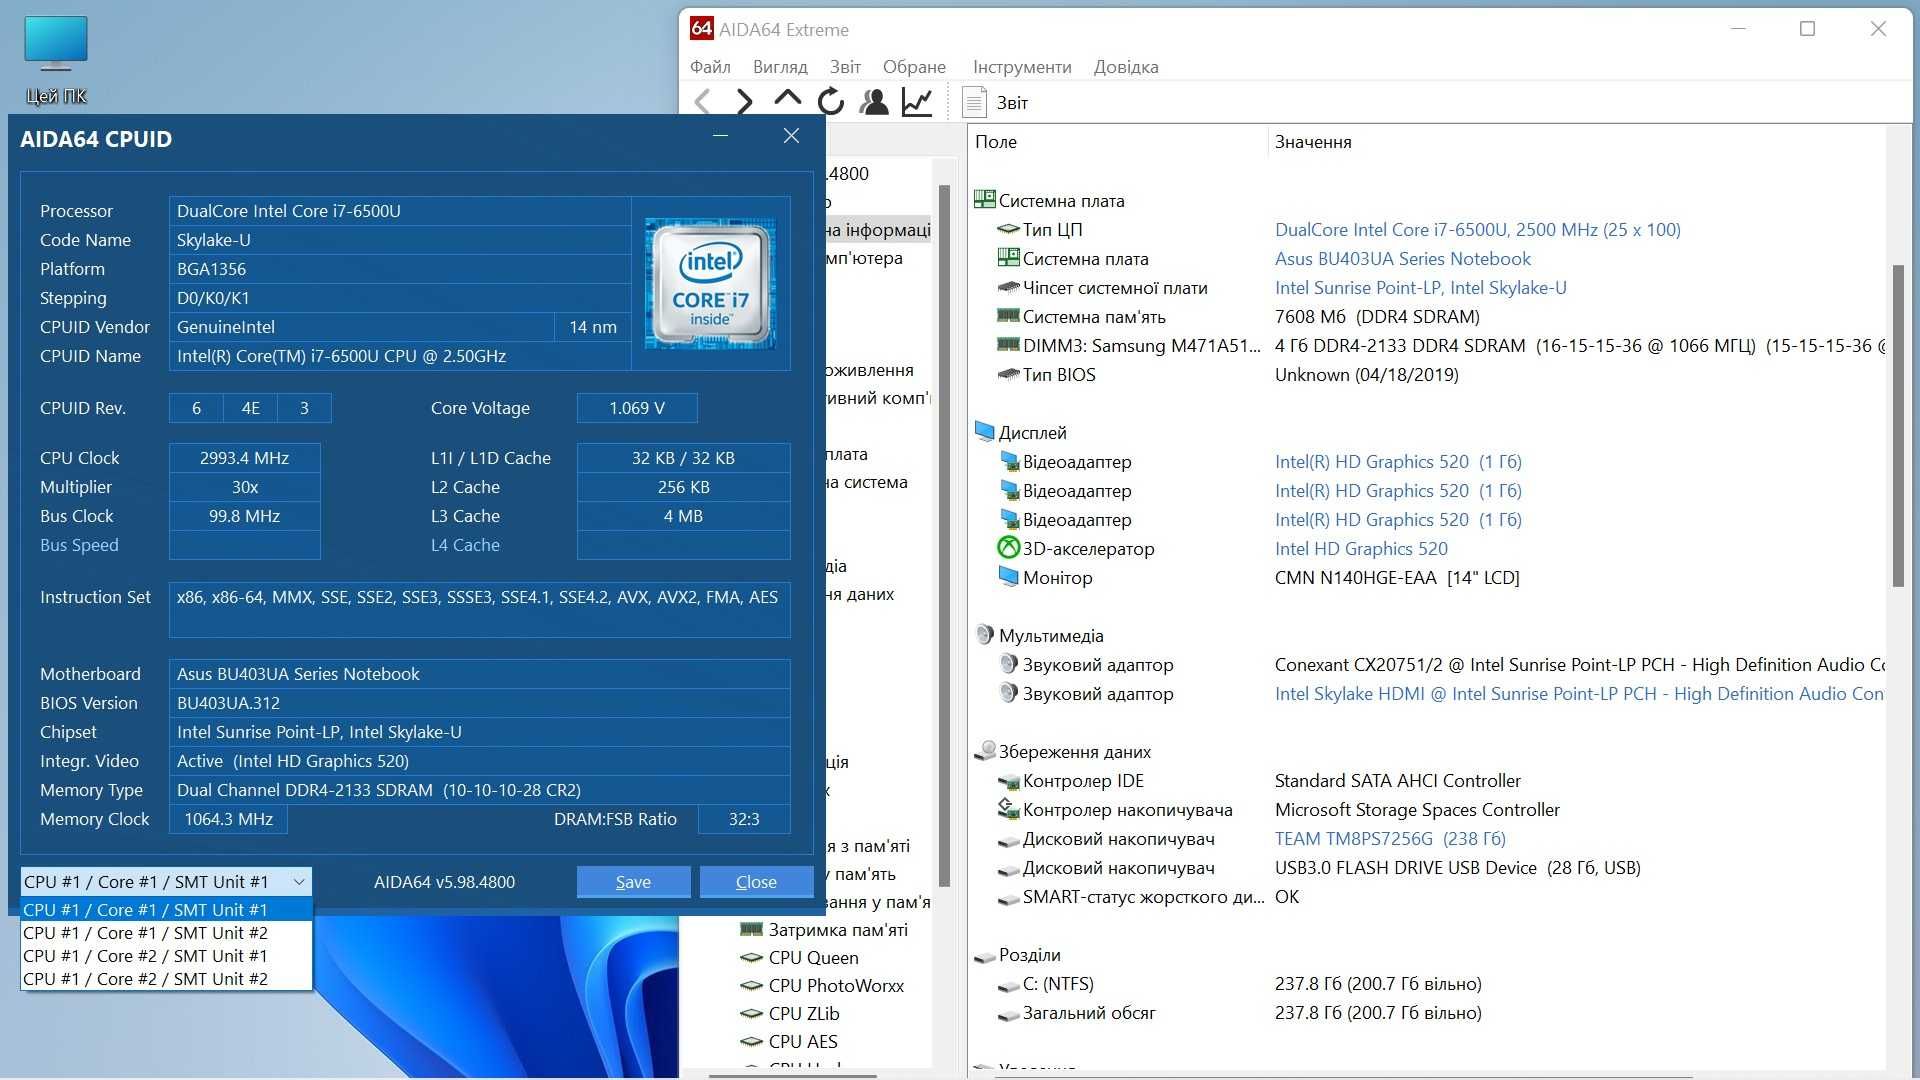Choose CPU #1 / Core #2 / SMT Unit #1
Viewport: 1920px width, 1080px height.
click(166, 956)
